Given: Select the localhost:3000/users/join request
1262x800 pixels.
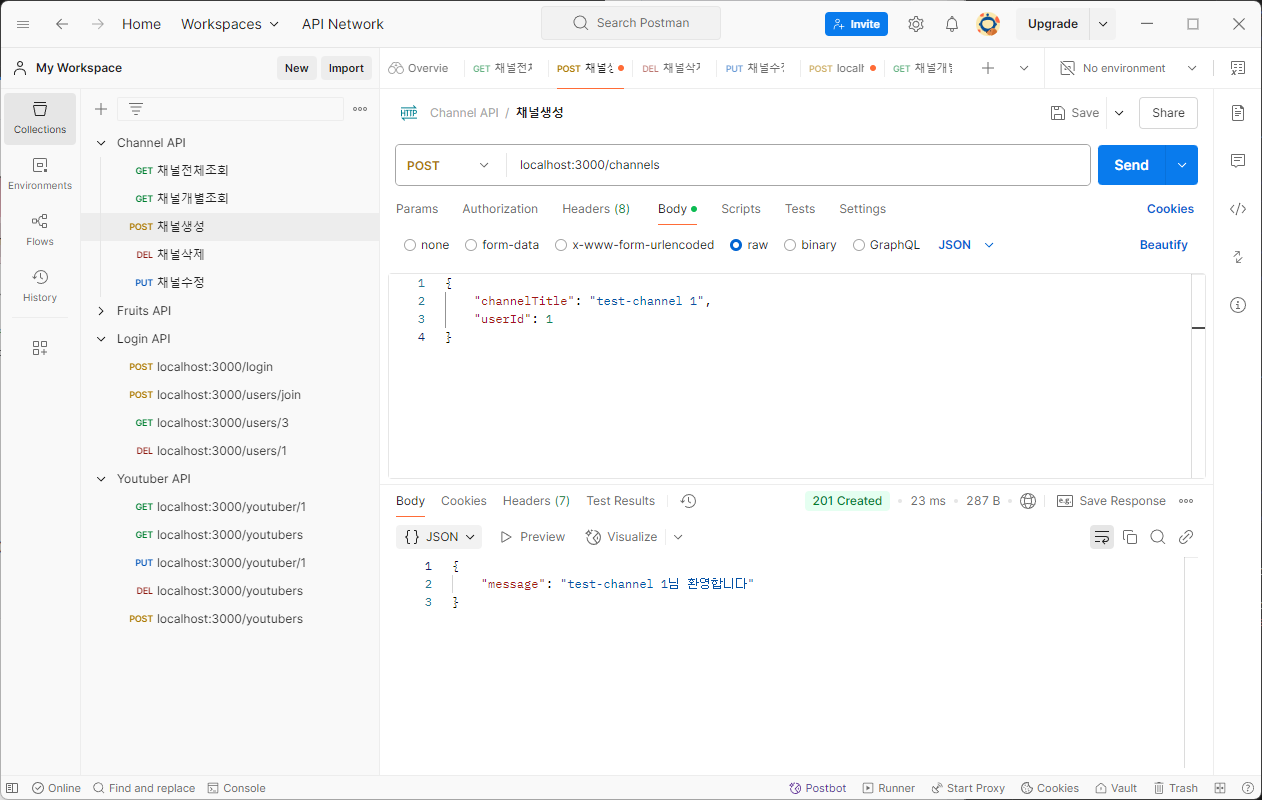Looking at the screenshot, I should [229, 395].
